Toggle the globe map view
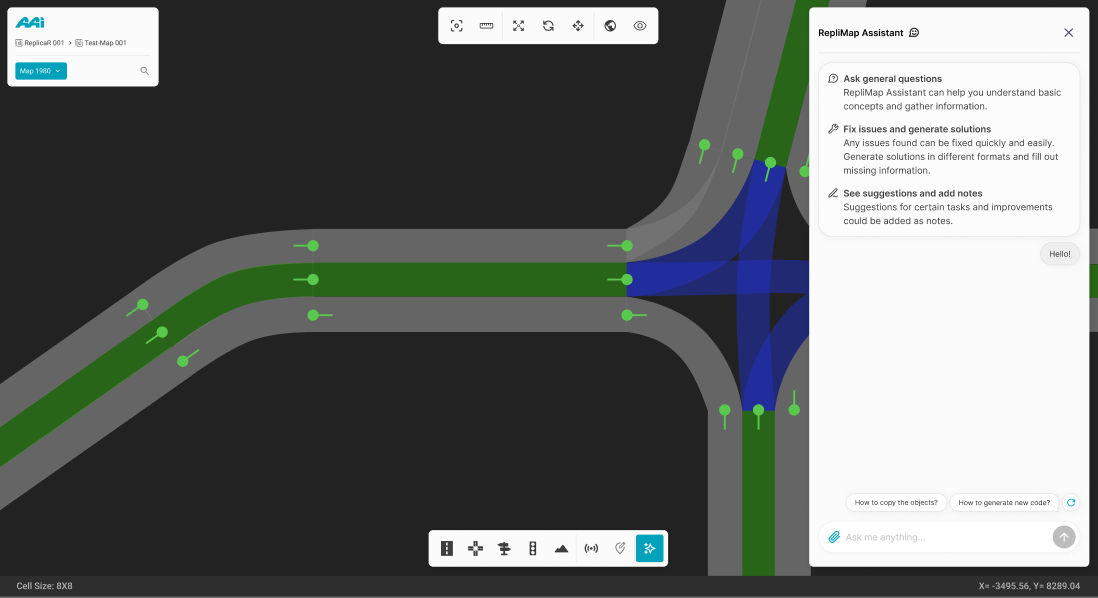Image resolution: width=1098 pixels, height=598 pixels. coord(610,26)
